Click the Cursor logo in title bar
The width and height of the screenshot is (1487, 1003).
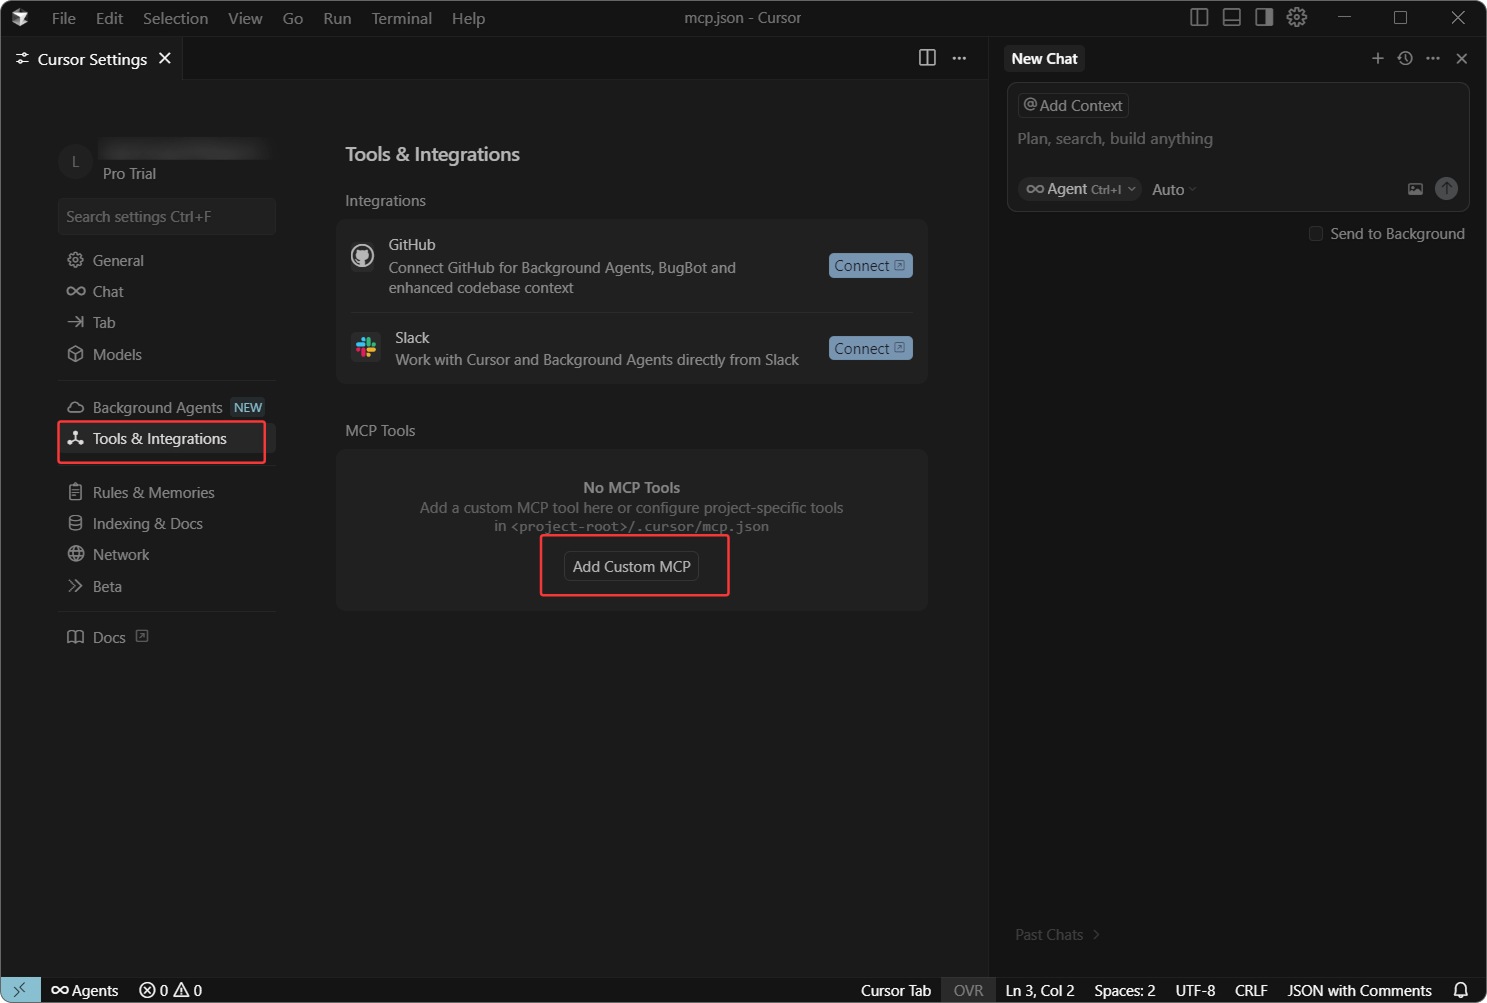(x=20, y=18)
